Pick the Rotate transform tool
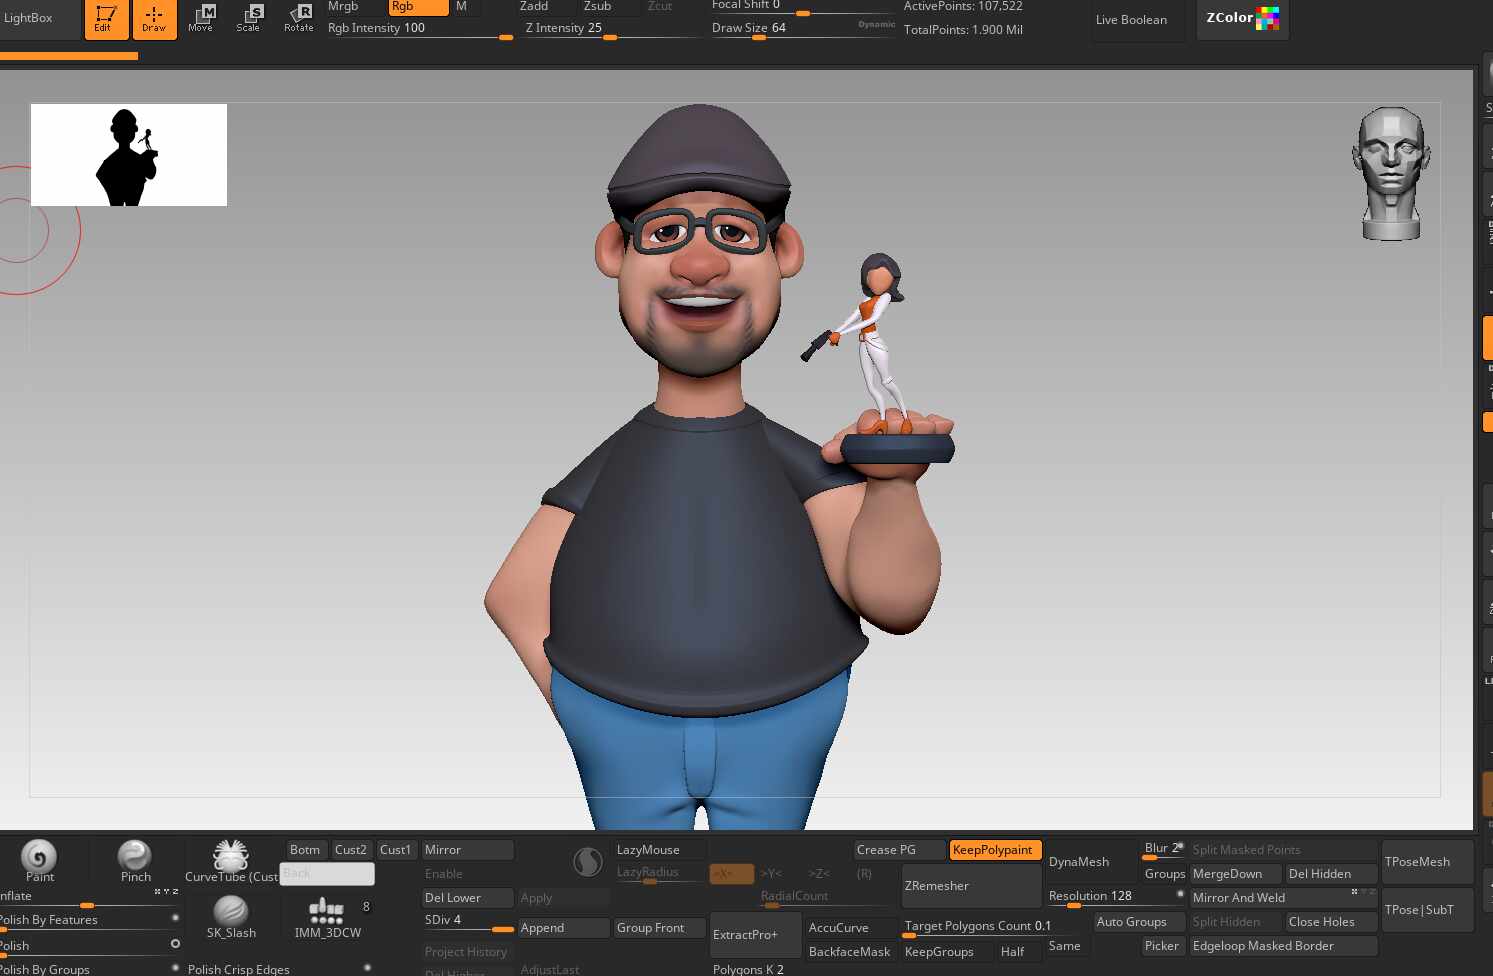This screenshot has height=976, width=1493. pyautogui.click(x=298, y=18)
